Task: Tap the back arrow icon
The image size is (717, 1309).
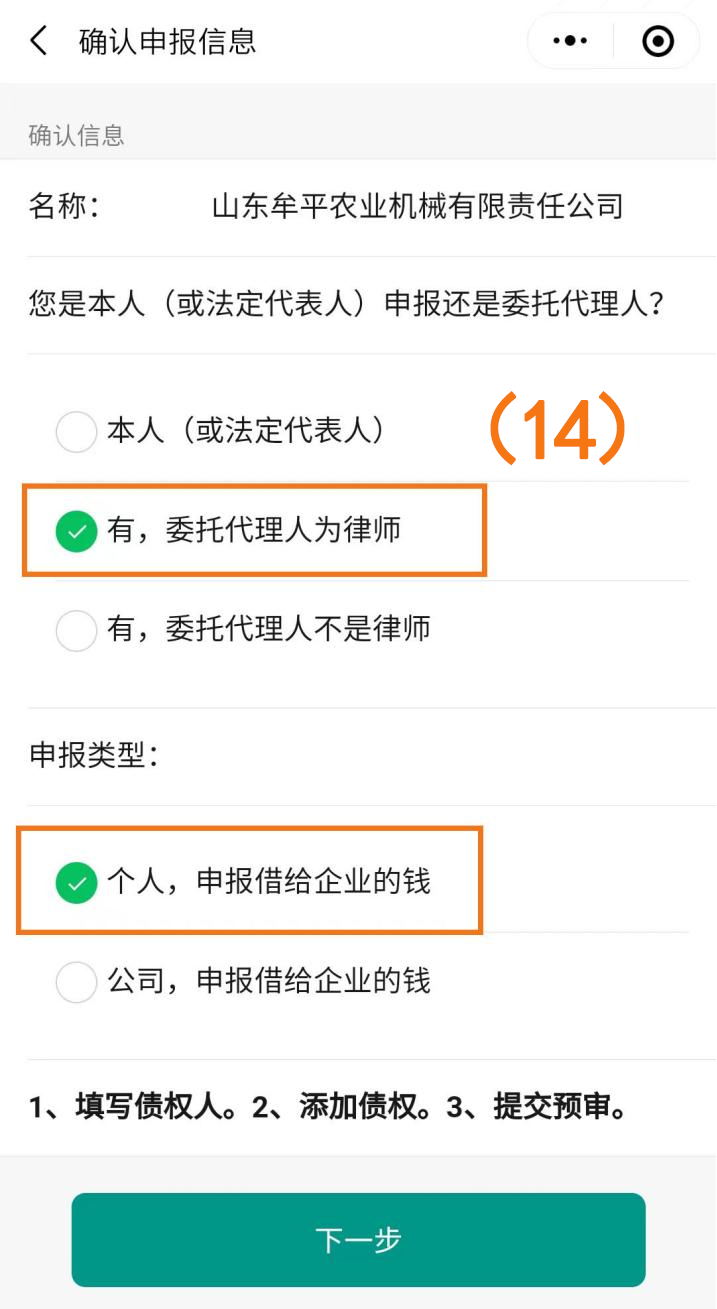Action: pos(39,41)
